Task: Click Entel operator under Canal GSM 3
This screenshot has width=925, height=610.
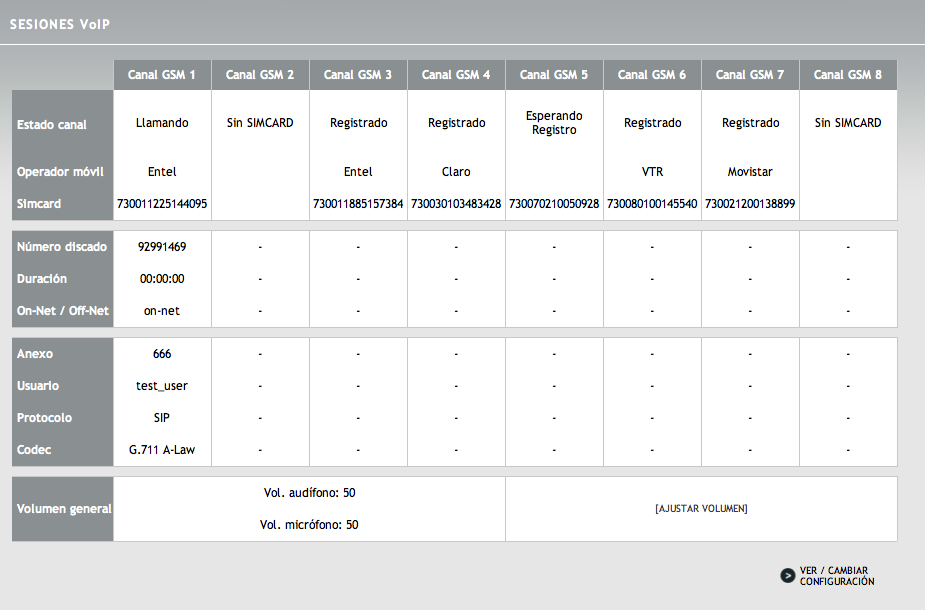Action: [x=358, y=172]
